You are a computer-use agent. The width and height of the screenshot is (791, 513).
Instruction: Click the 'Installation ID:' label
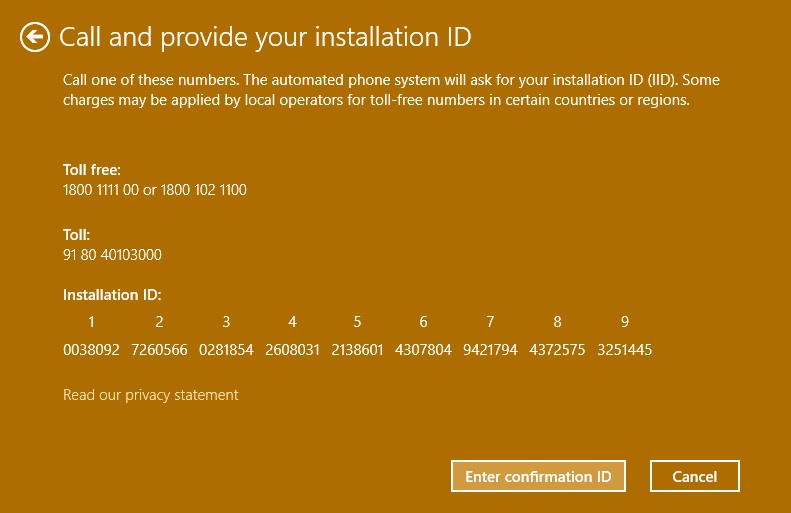click(112, 295)
